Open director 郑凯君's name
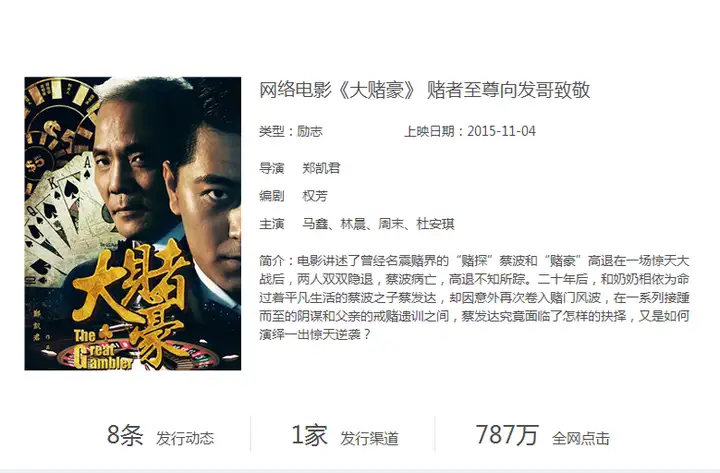This screenshot has width=720, height=473. [321, 168]
